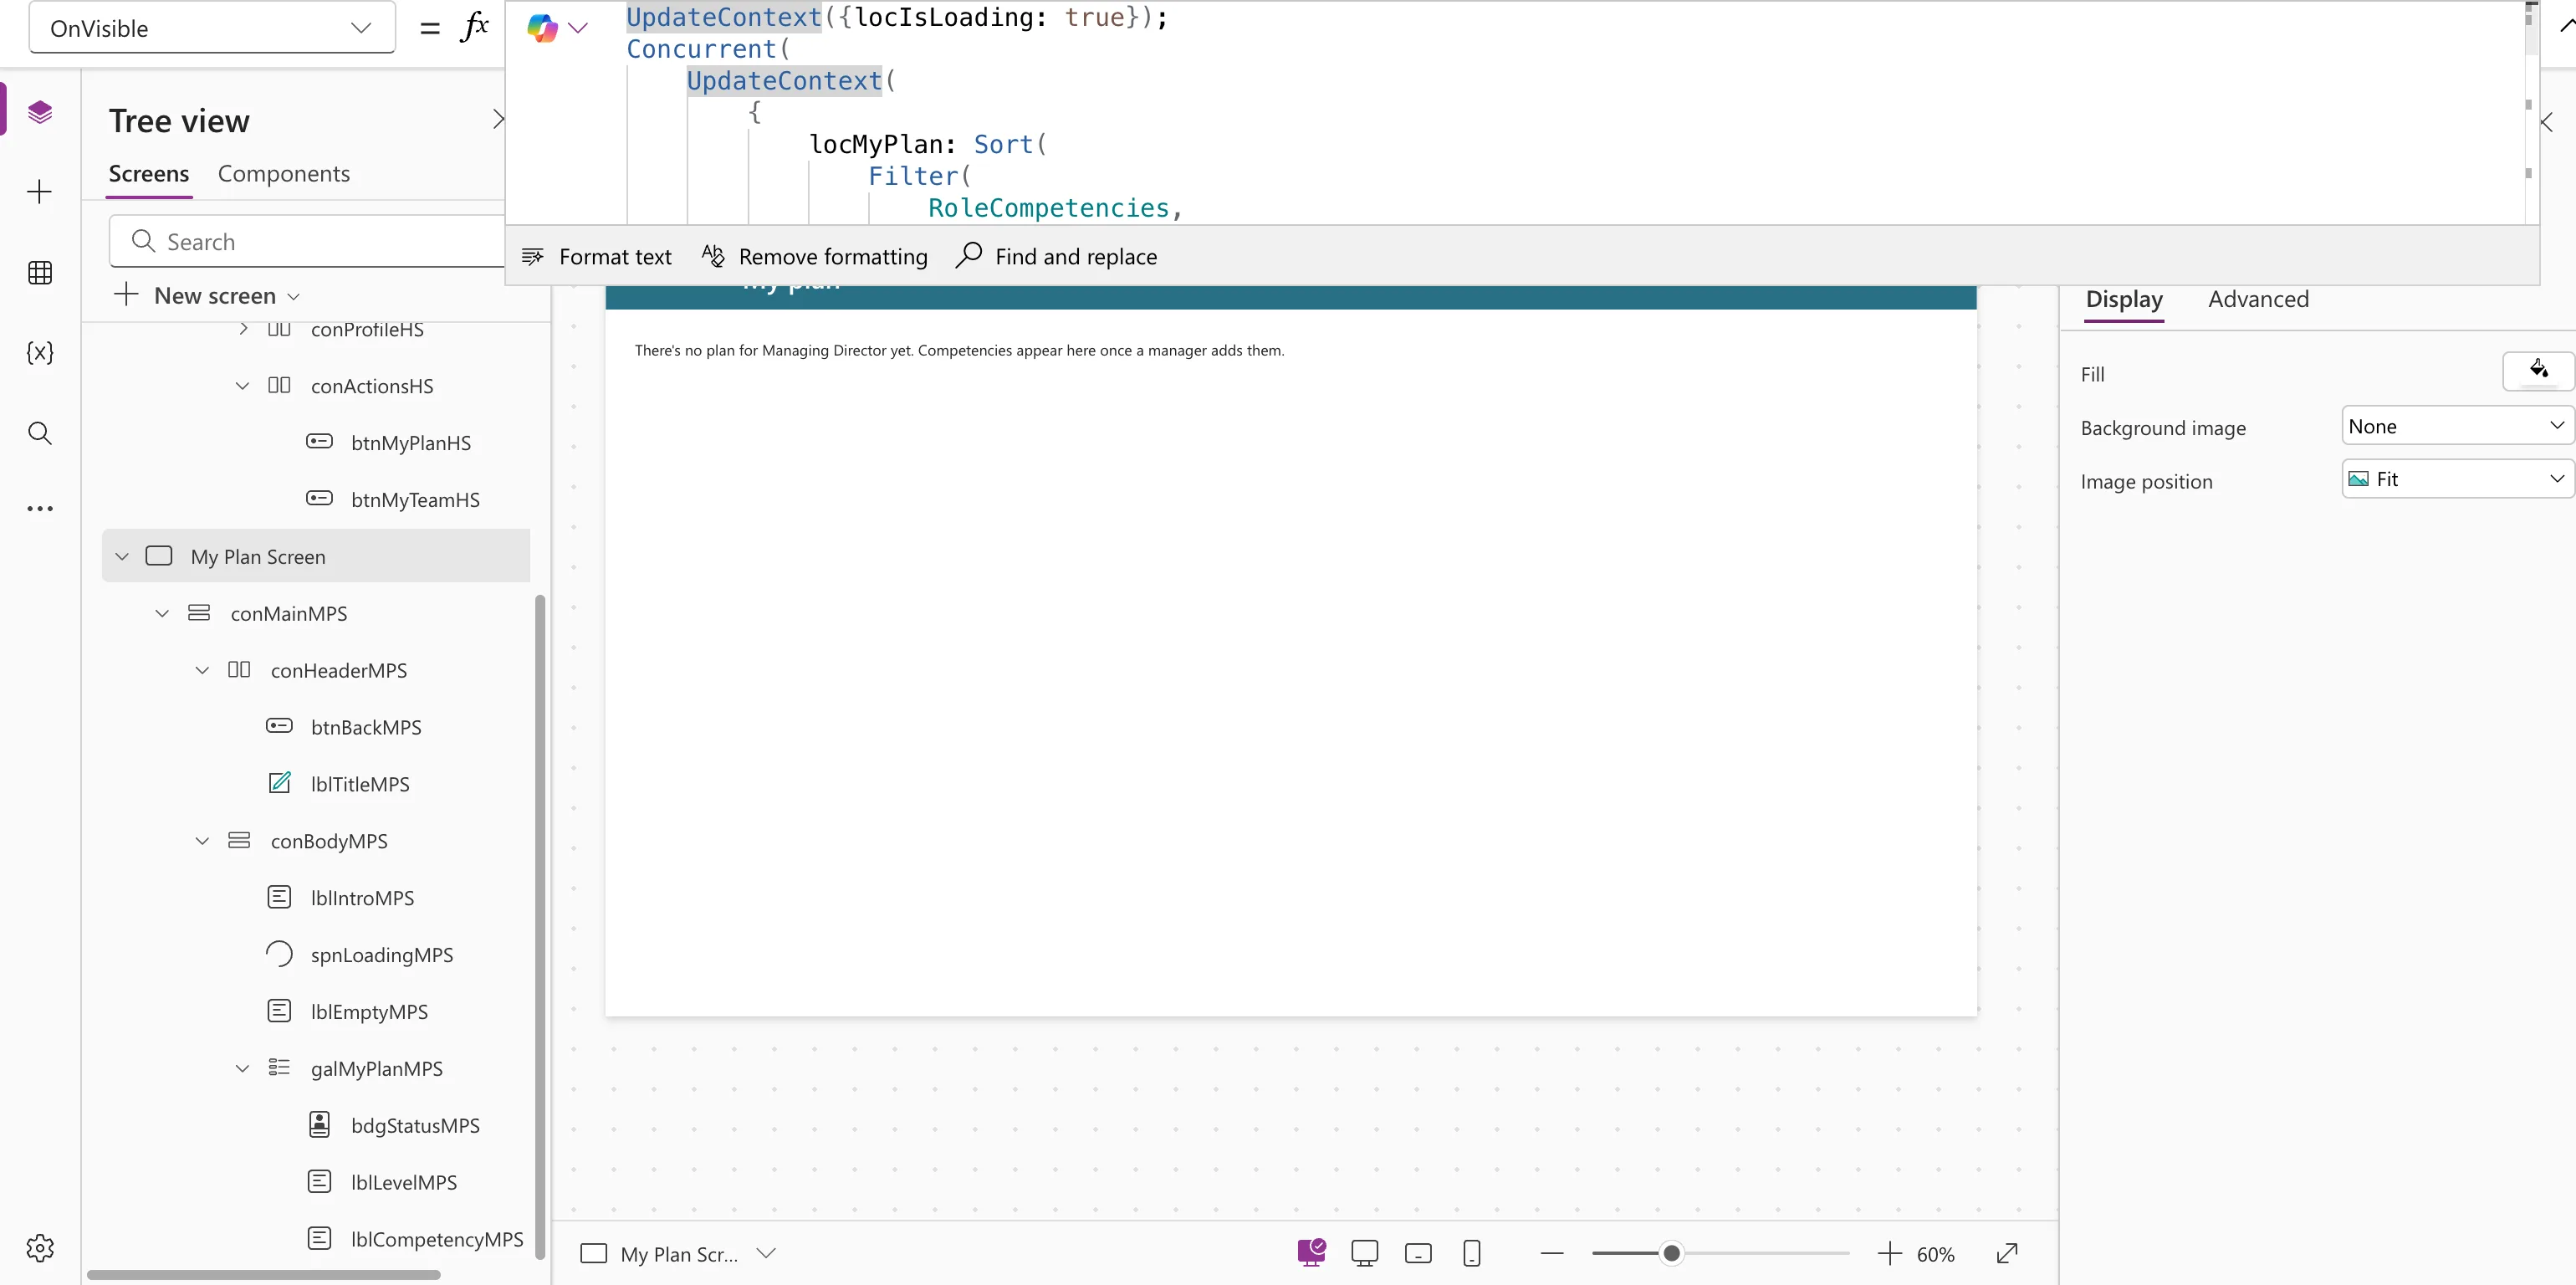Click the zoom slider handle

pyautogui.click(x=1671, y=1253)
